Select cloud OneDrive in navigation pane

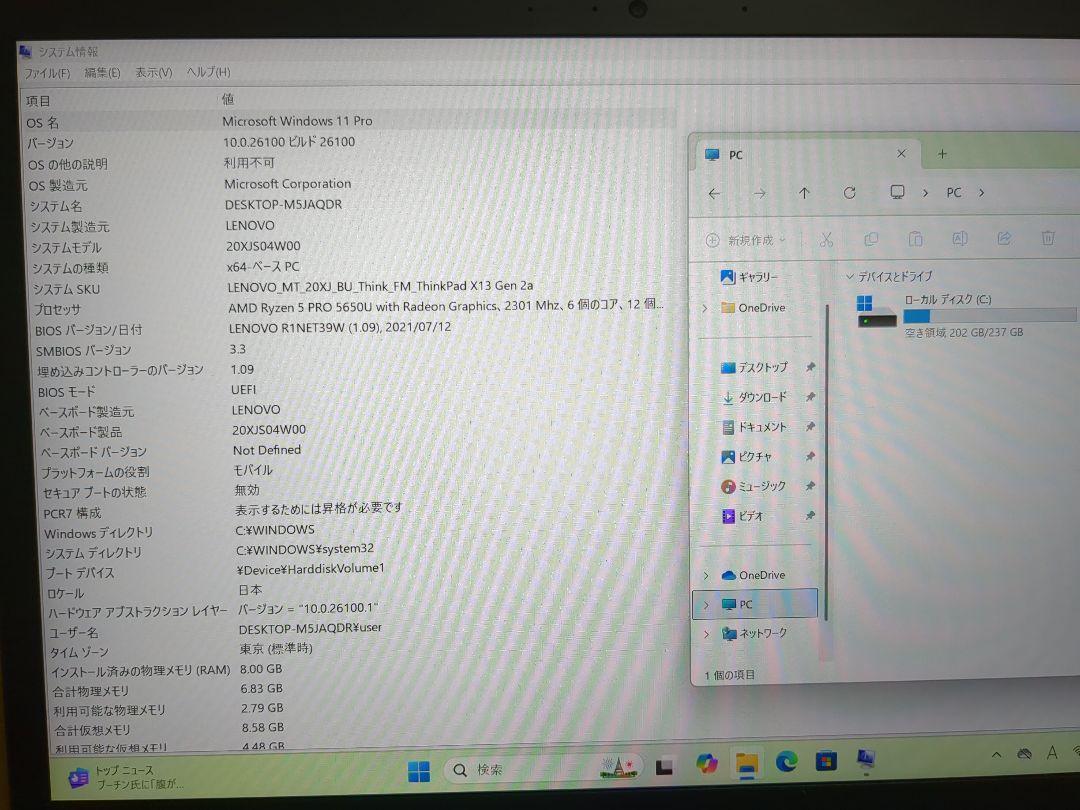point(754,575)
